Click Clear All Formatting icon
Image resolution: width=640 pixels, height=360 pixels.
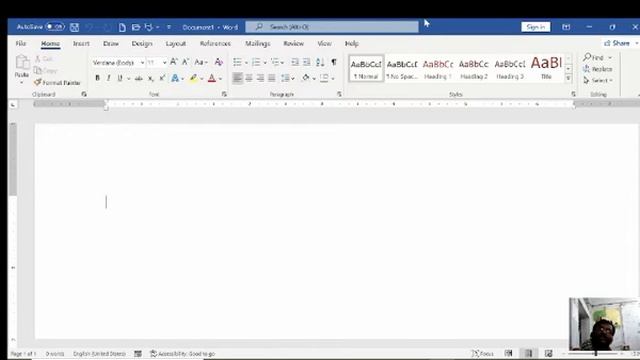point(219,62)
